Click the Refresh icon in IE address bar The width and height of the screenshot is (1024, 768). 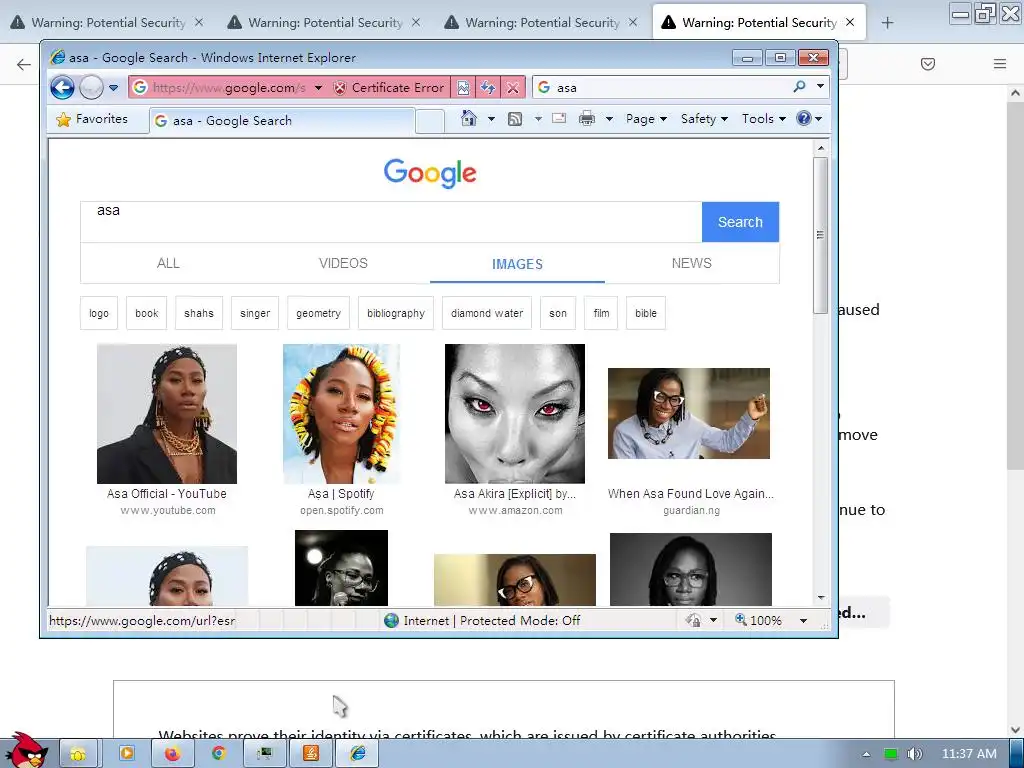coord(488,88)
